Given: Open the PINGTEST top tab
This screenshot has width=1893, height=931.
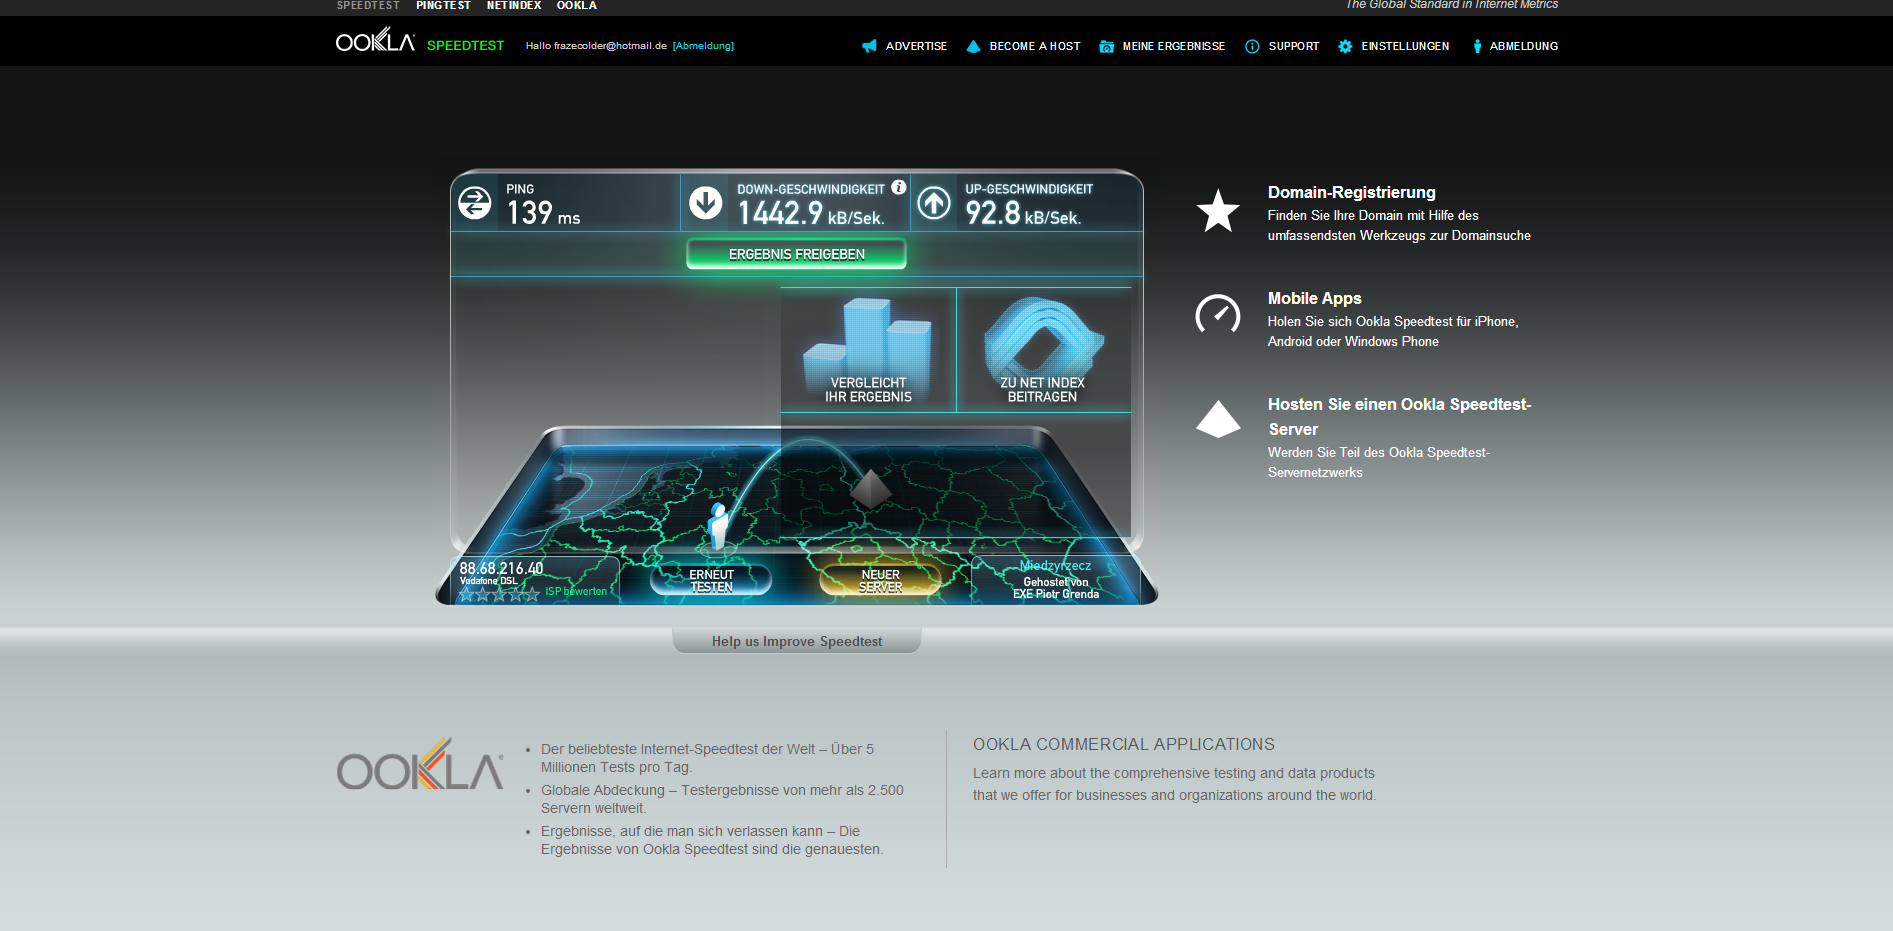Looking at the screenshot, I should (443, 6).
